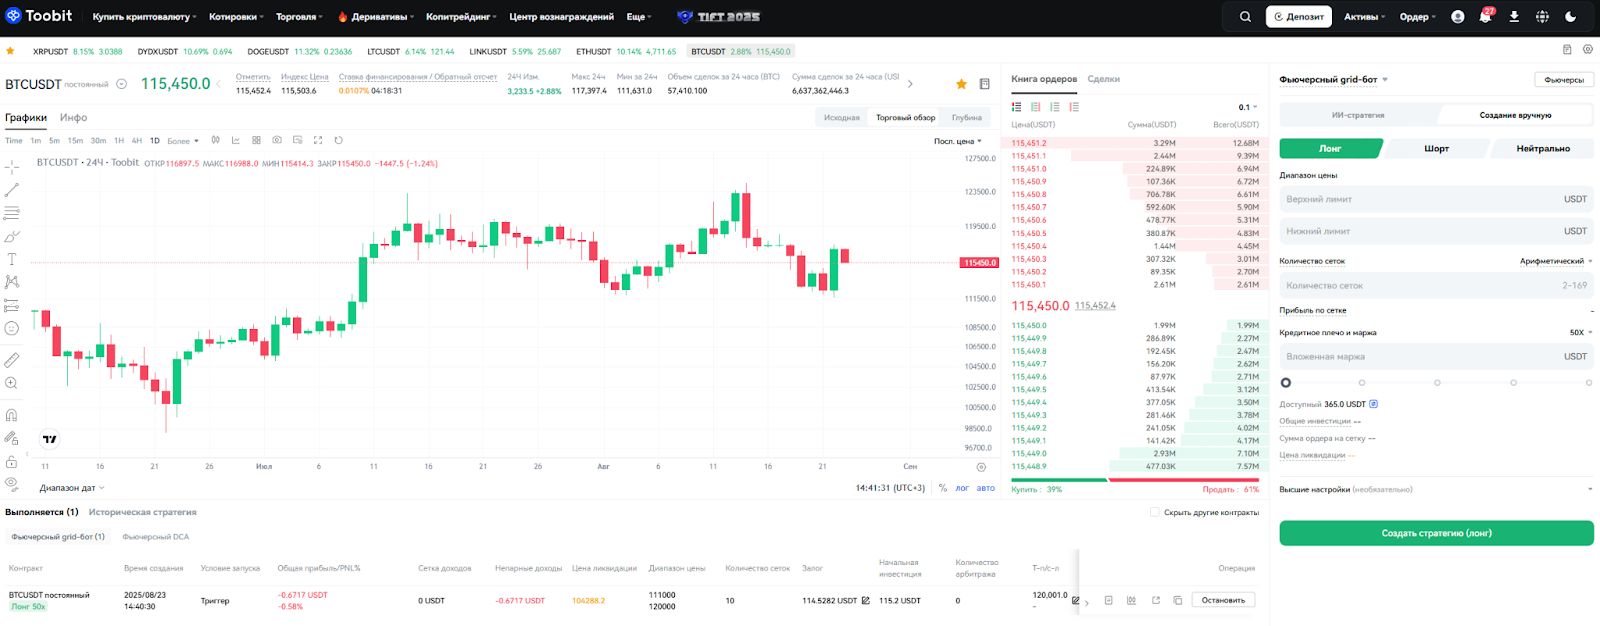Click the margin slider handle at zero

pos(1286,382)
